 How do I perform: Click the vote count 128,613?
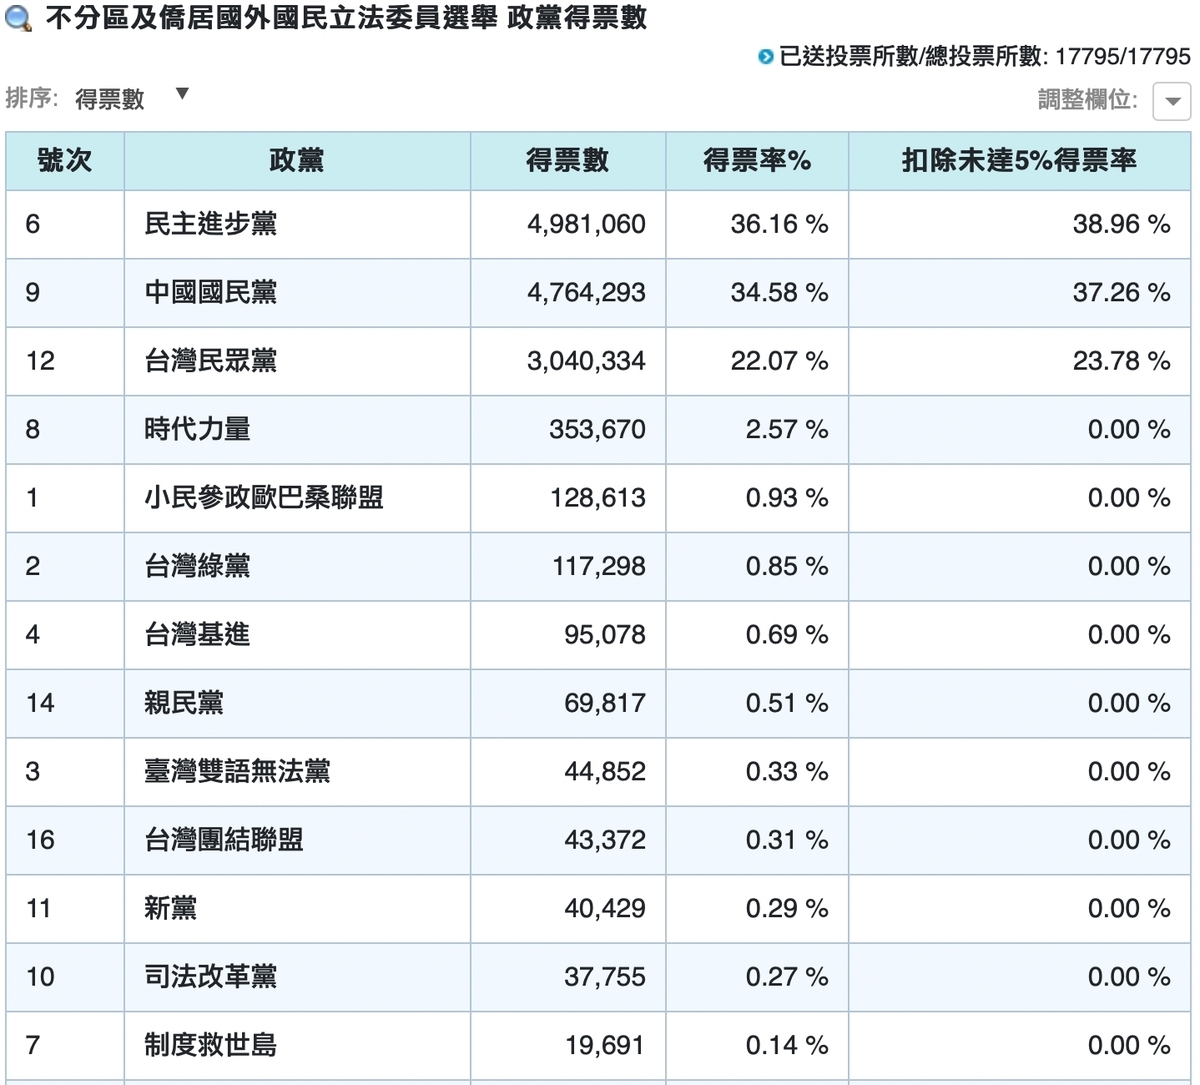pyautogui.click(x=598, y=498)
